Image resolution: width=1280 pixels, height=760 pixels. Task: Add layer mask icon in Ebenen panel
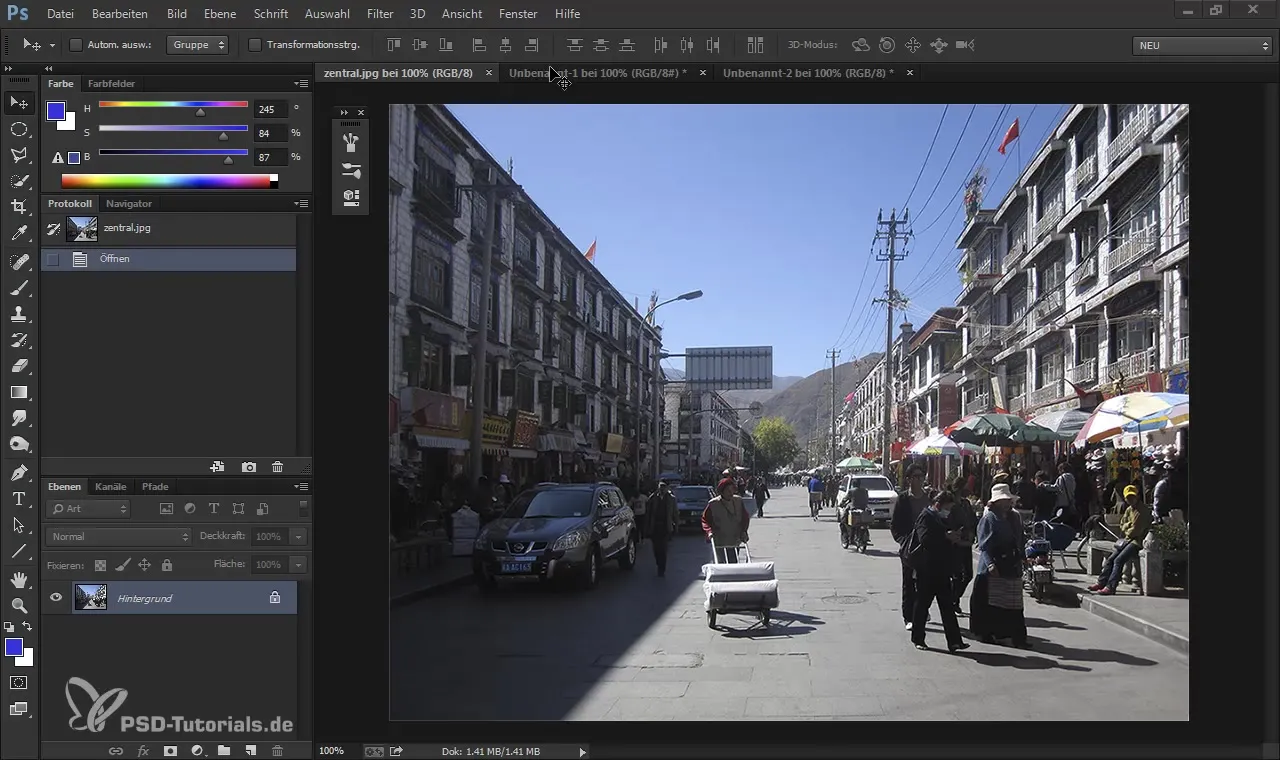[x=170, y=750]
